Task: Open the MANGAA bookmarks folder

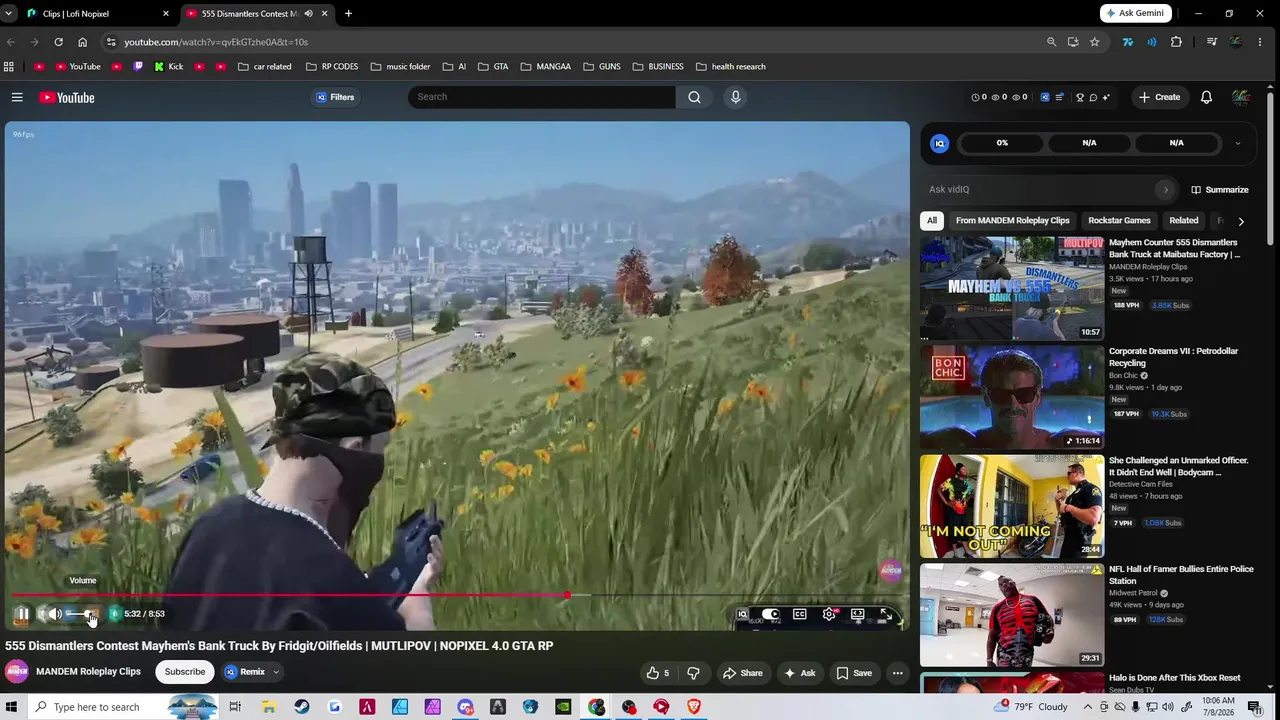Action: click(x=545, y=67)
